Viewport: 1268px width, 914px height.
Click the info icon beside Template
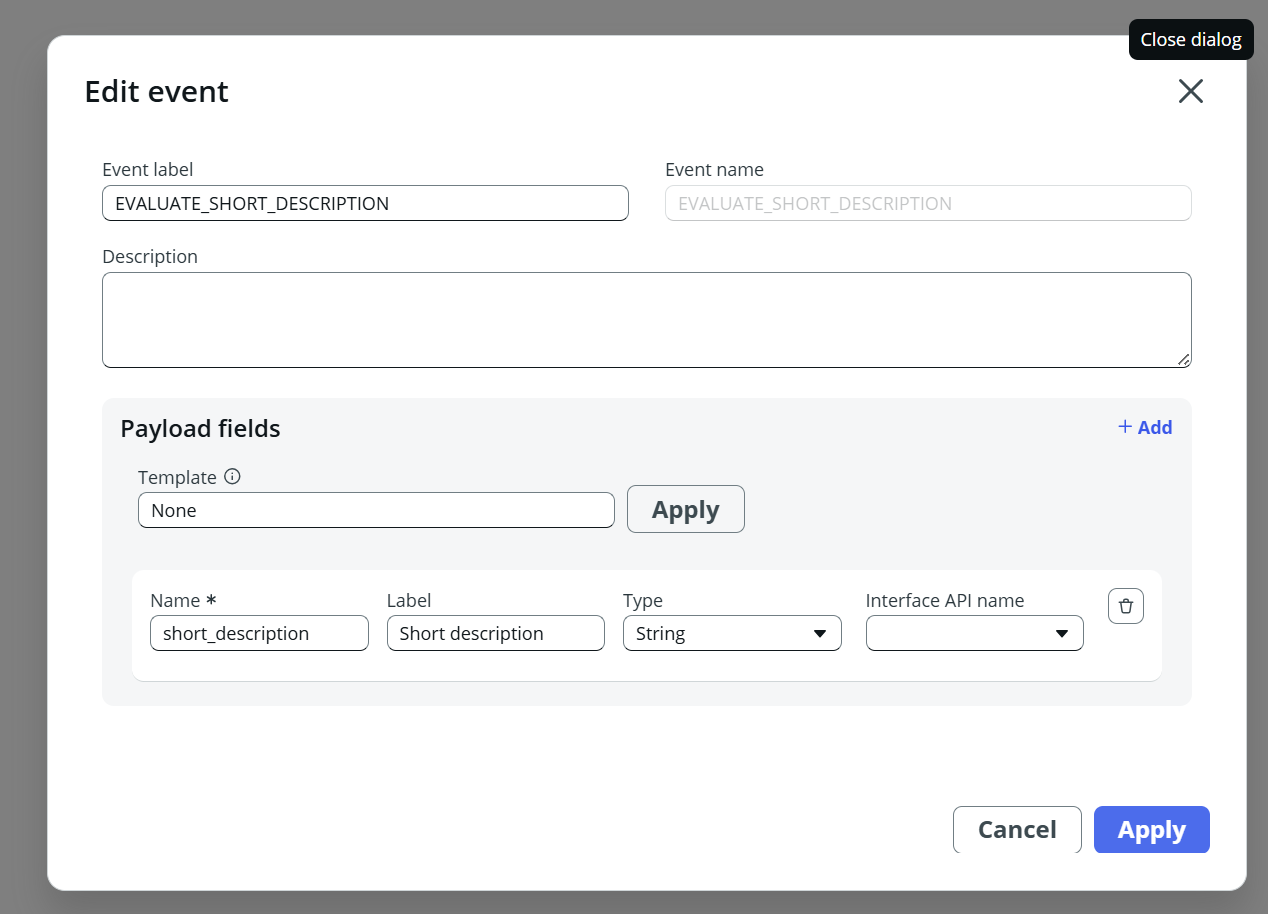[232, 477]
